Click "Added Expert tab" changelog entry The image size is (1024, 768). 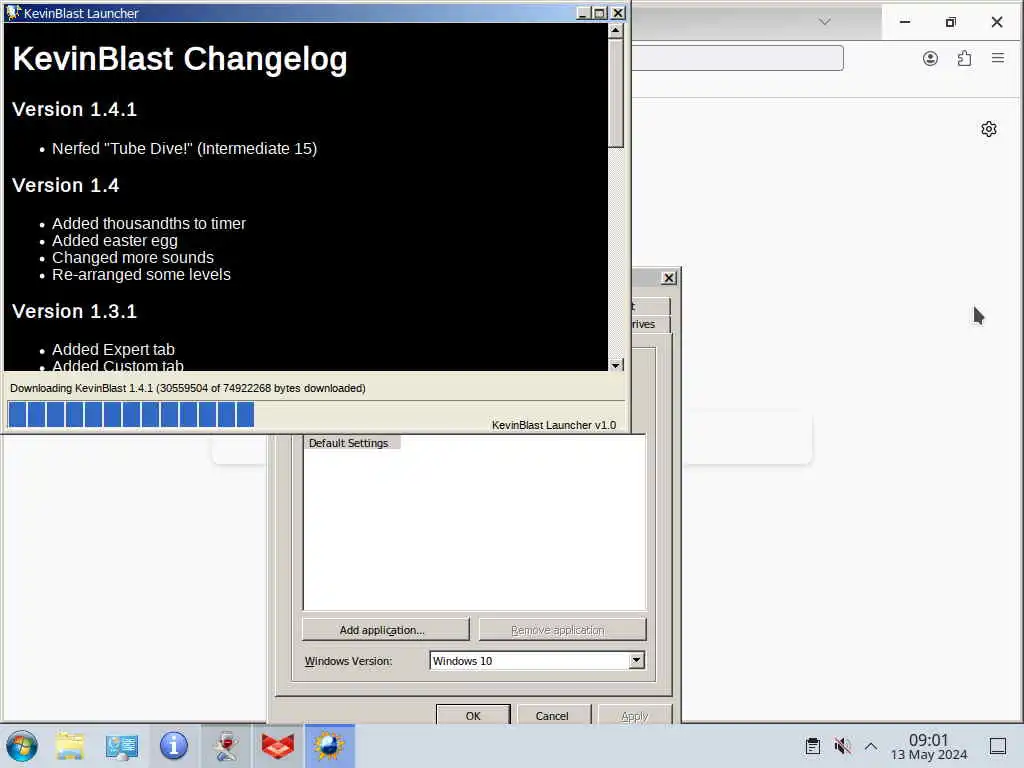coord(114,349)
